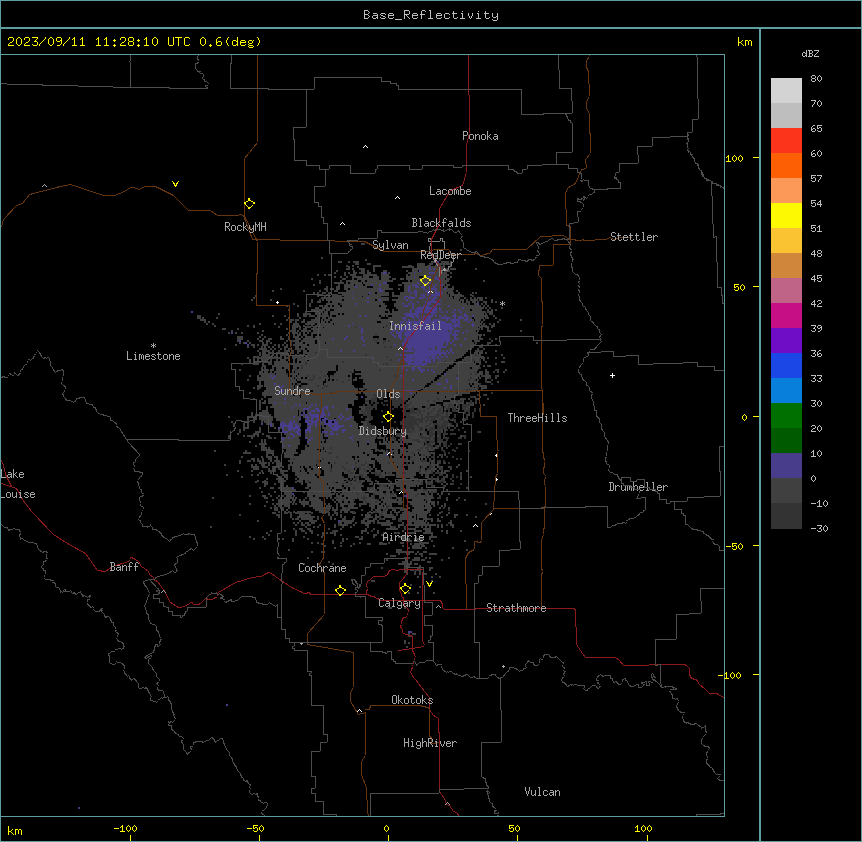Select the Okotoks label

[x=412, y=700]
